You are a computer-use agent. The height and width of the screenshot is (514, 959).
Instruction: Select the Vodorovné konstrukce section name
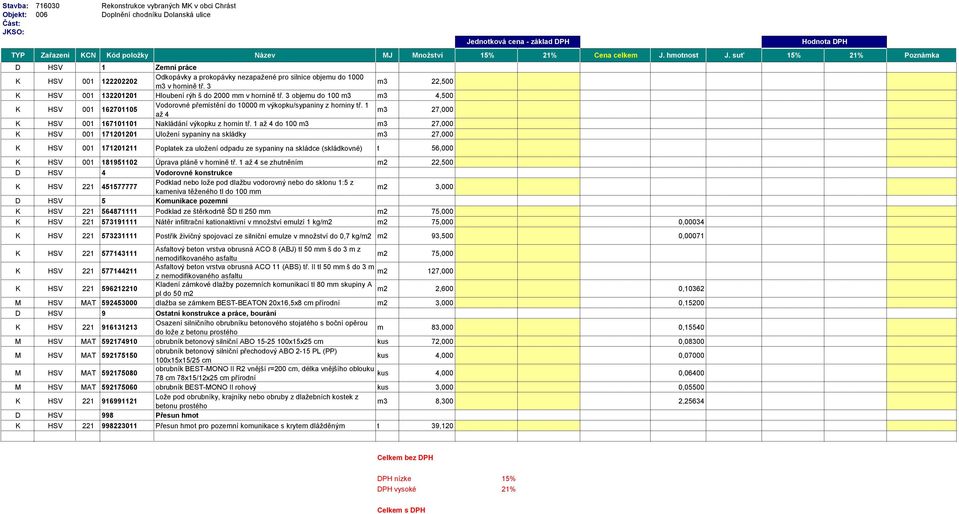click(194, 173)
